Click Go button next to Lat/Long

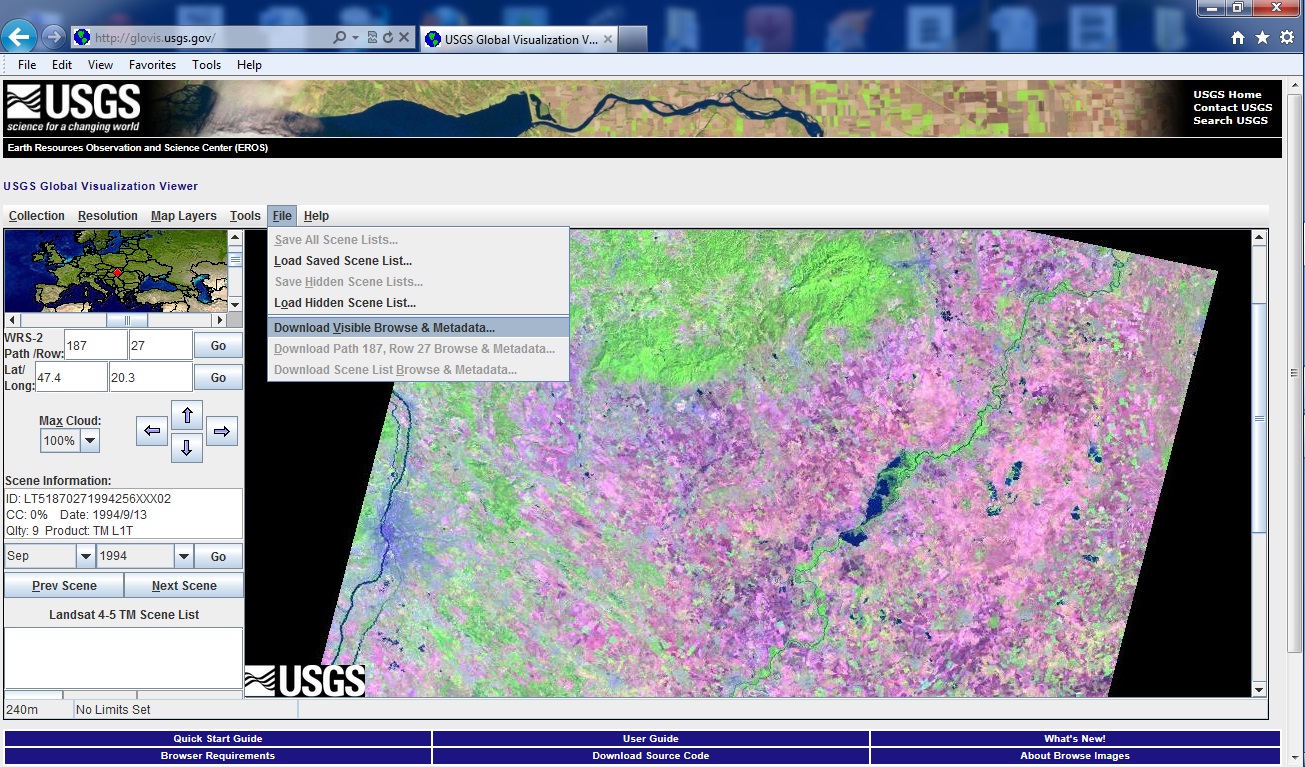point(218,377)
